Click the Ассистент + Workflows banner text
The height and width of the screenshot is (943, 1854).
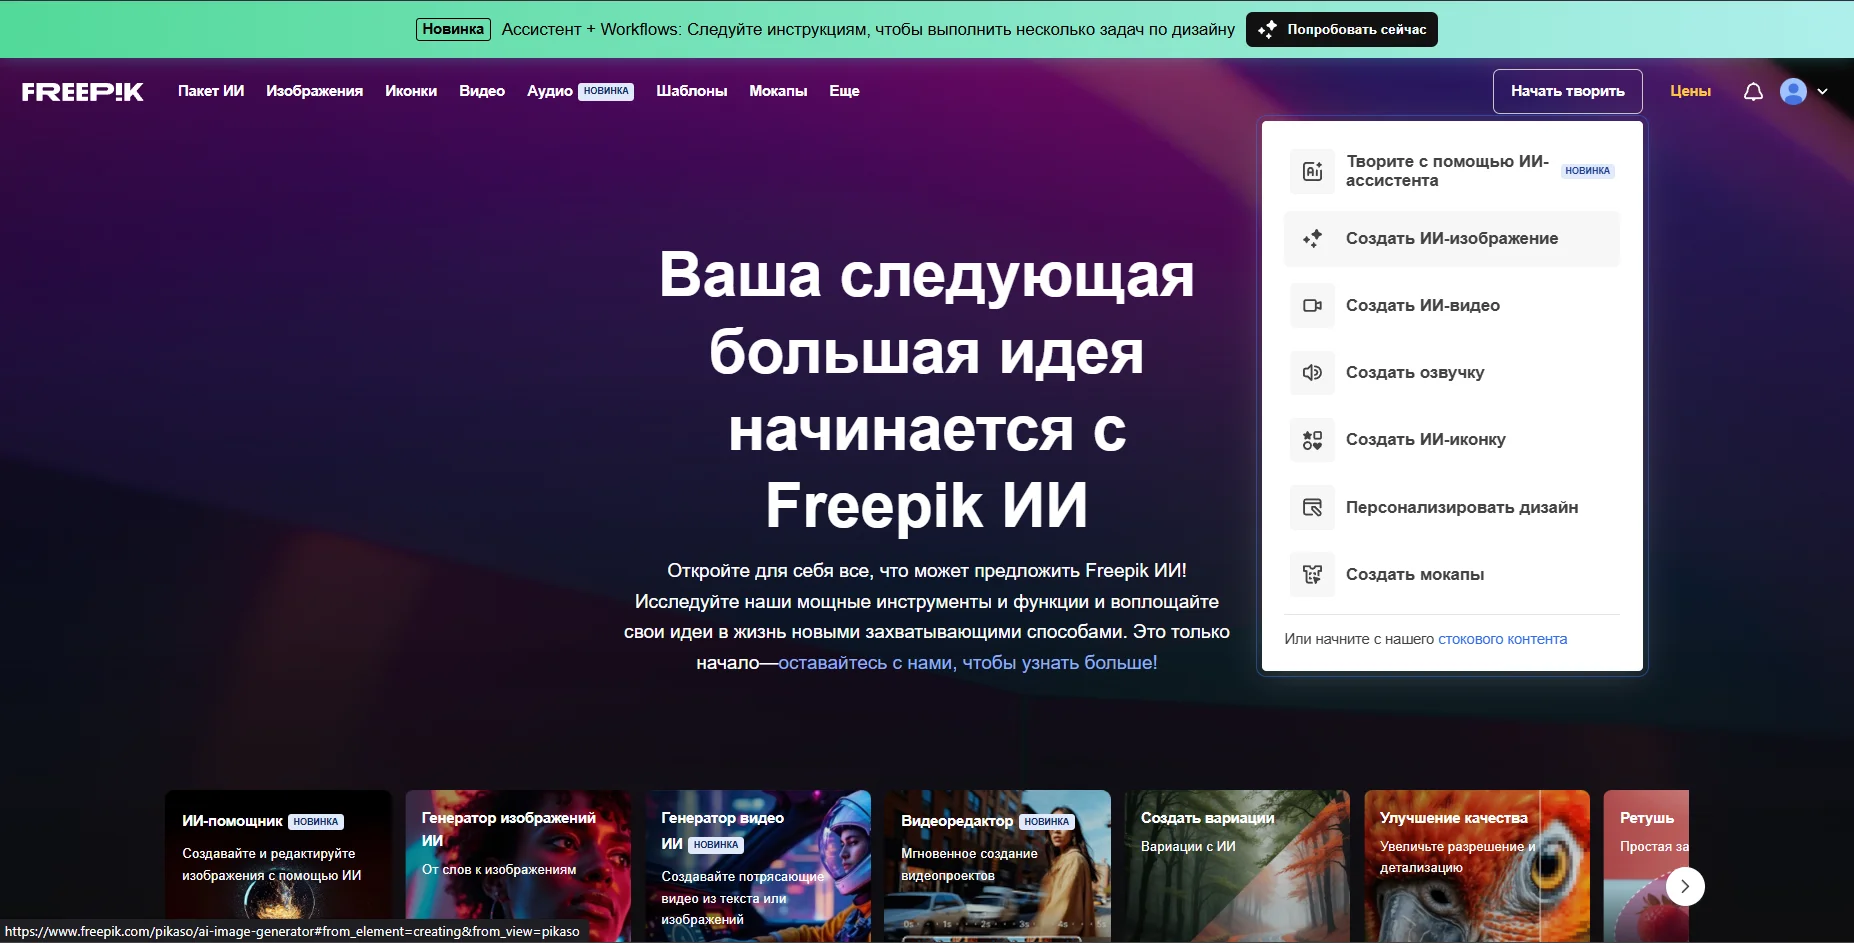pyautogui.click(x=868, y=30)
